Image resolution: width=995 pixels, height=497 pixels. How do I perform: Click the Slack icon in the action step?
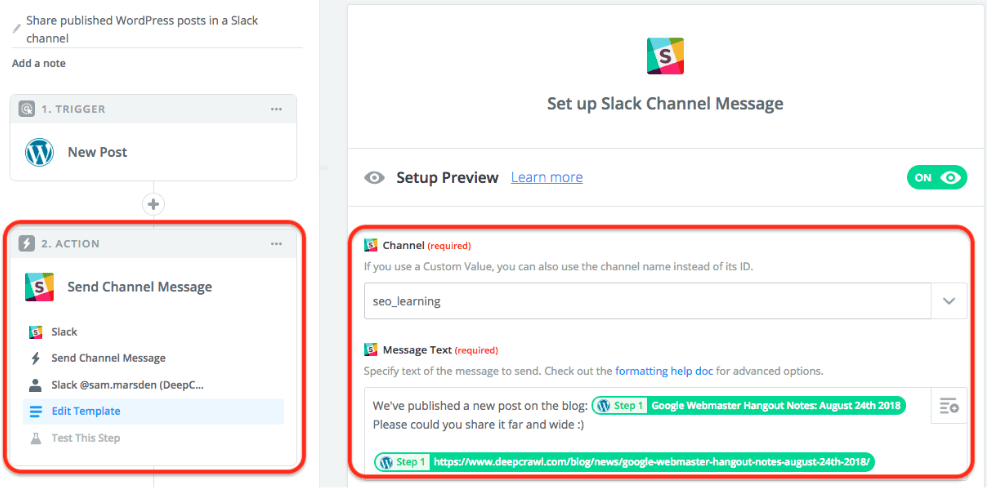pyautogui.click(x=39, y=287)
